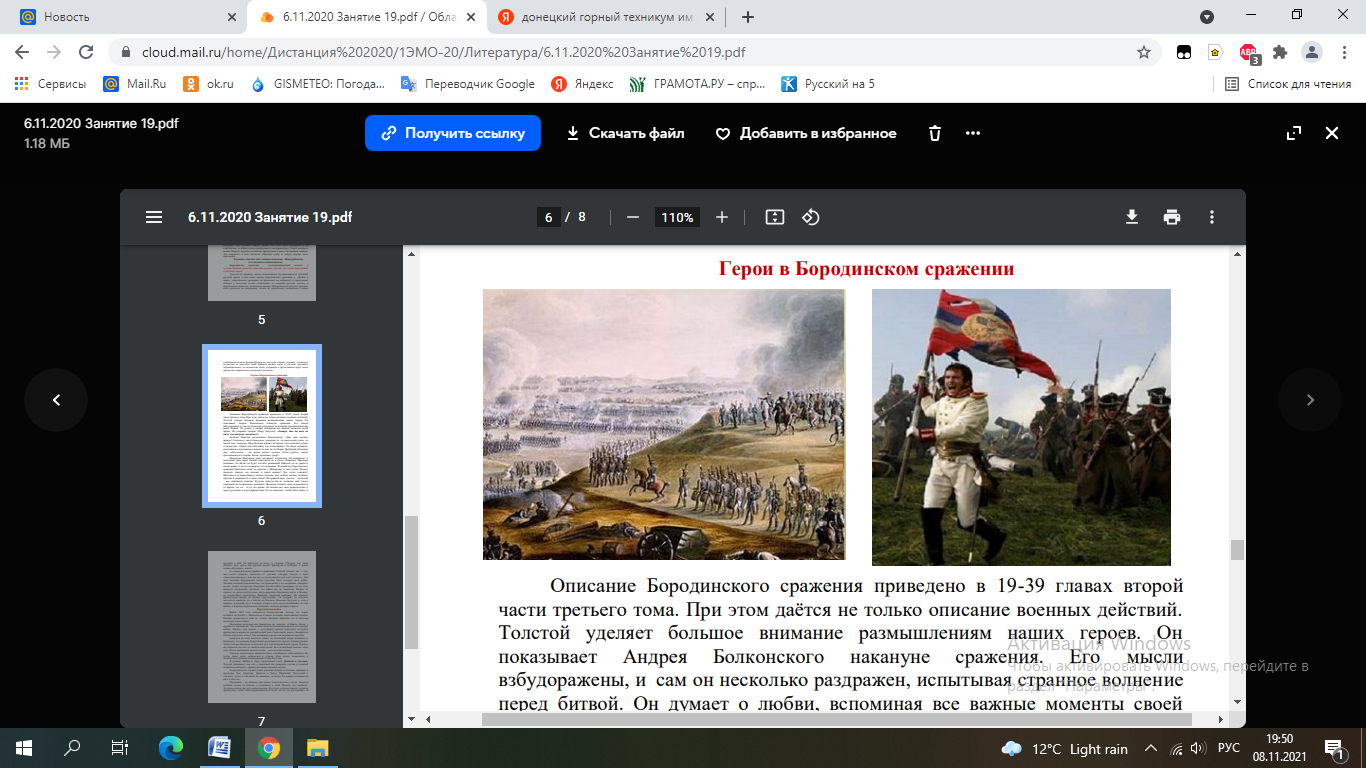Reload the current page
The image size is (1366, 768).
point(86,52)
